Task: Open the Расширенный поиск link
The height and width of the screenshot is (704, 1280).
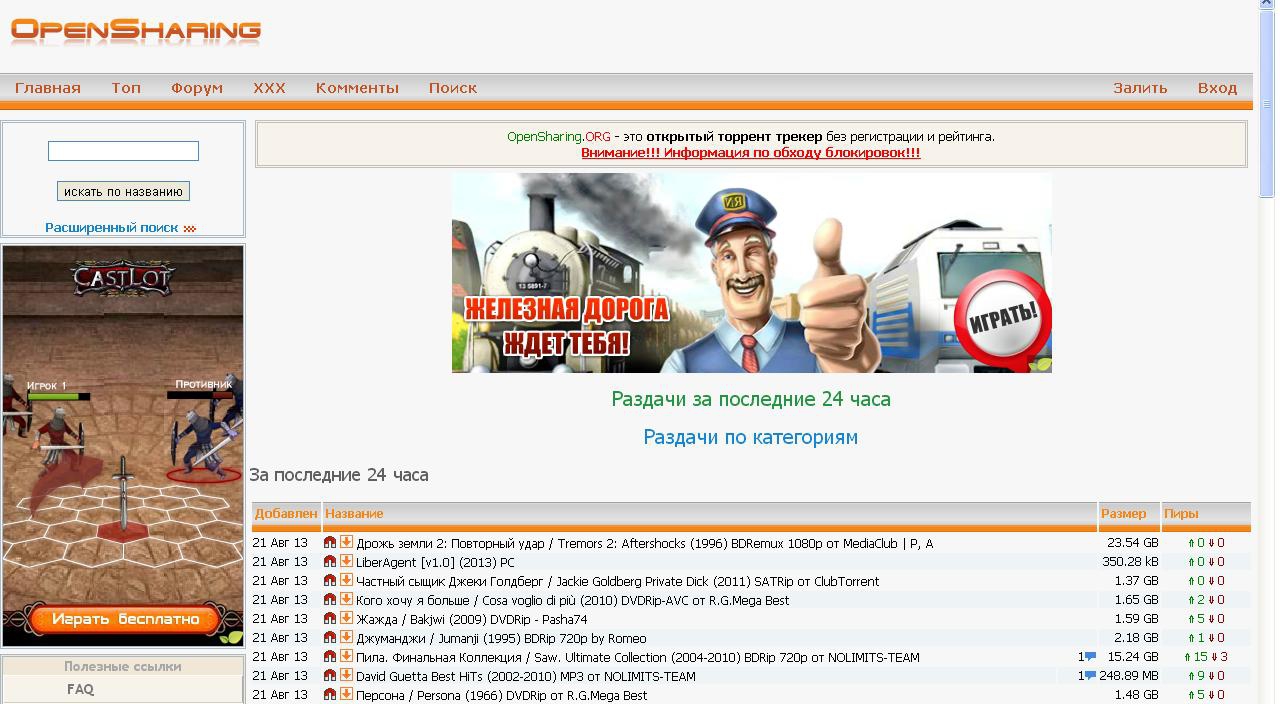Action: [112, 227]
